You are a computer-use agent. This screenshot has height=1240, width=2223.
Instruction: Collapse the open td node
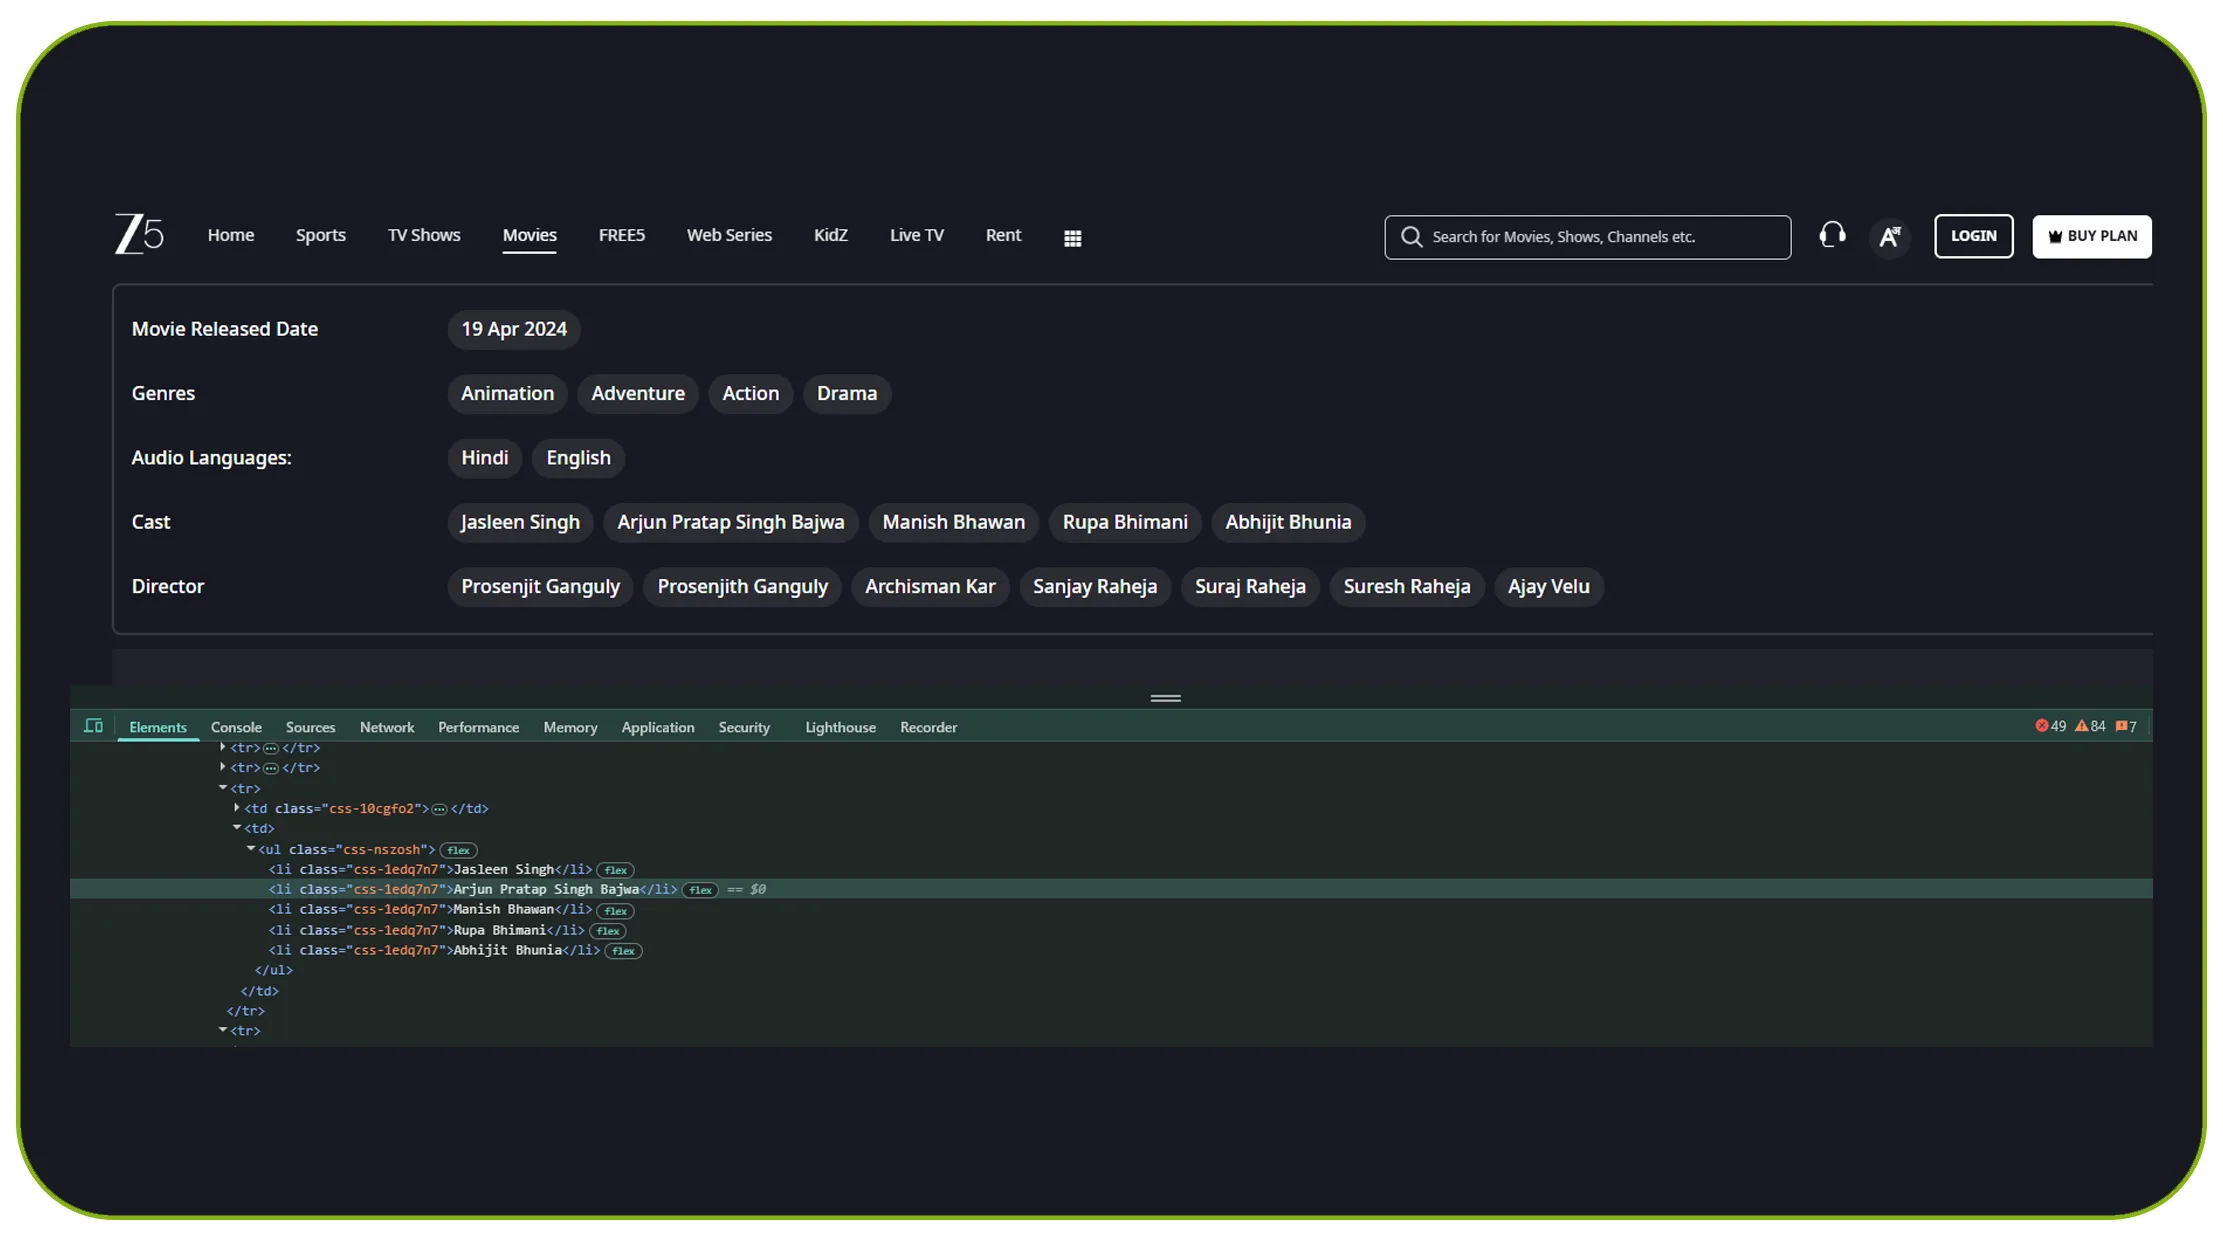(237, 828)
